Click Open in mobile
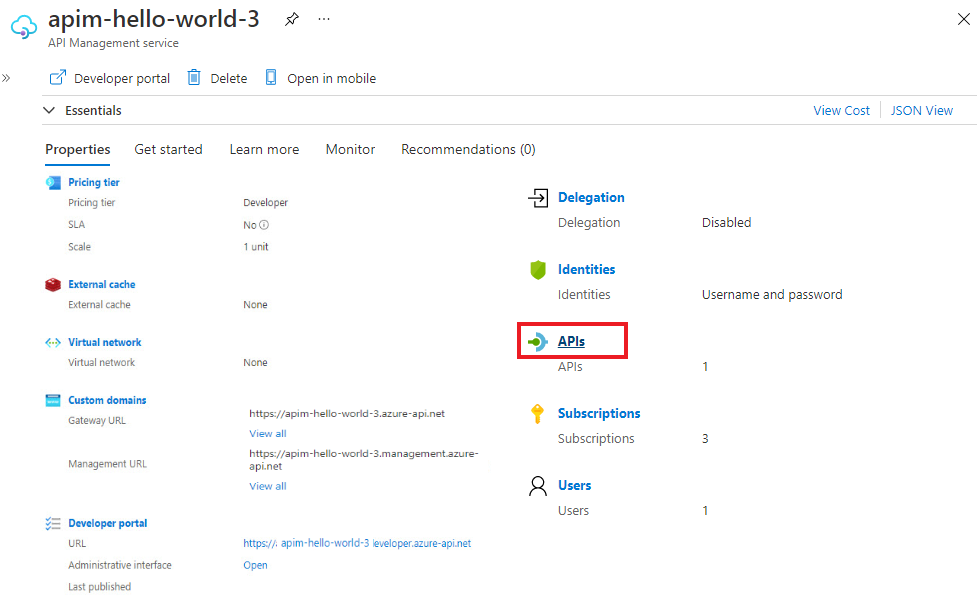The image size is (977, 605). coord(321,79)
